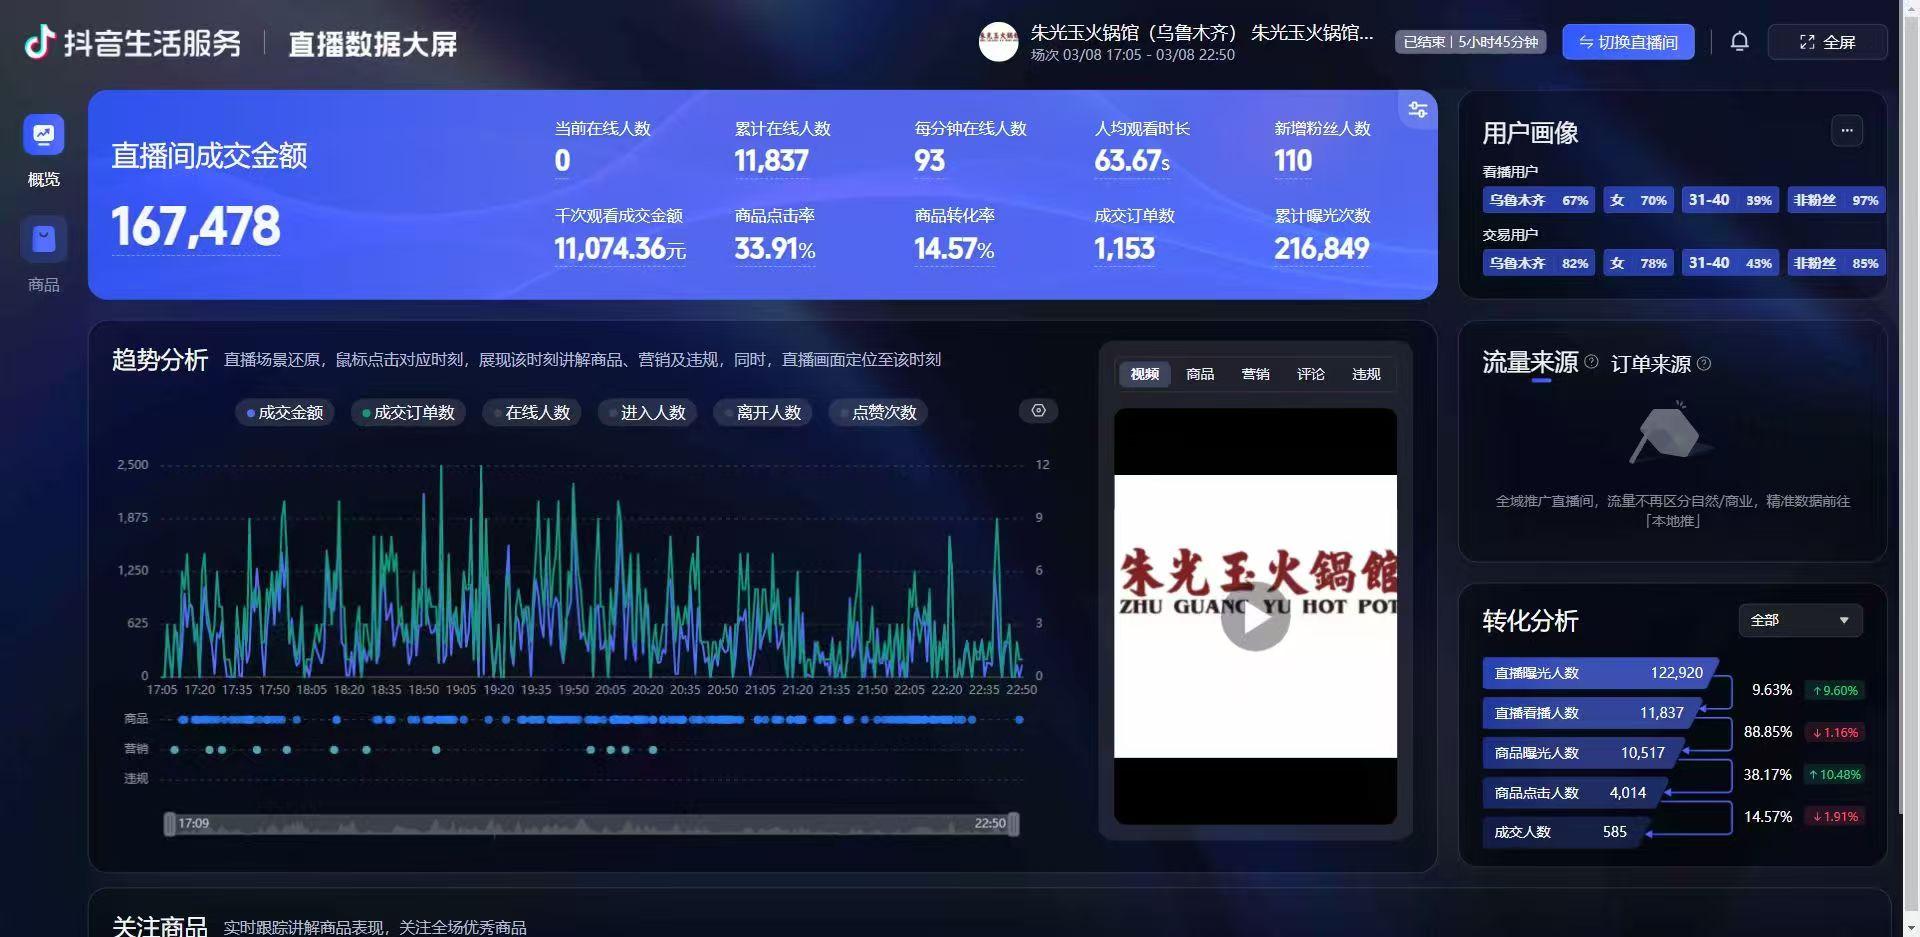Screen dimensions: 1920x937
Task: Click the eye icon in trend chart
Action: point(1038,411)
